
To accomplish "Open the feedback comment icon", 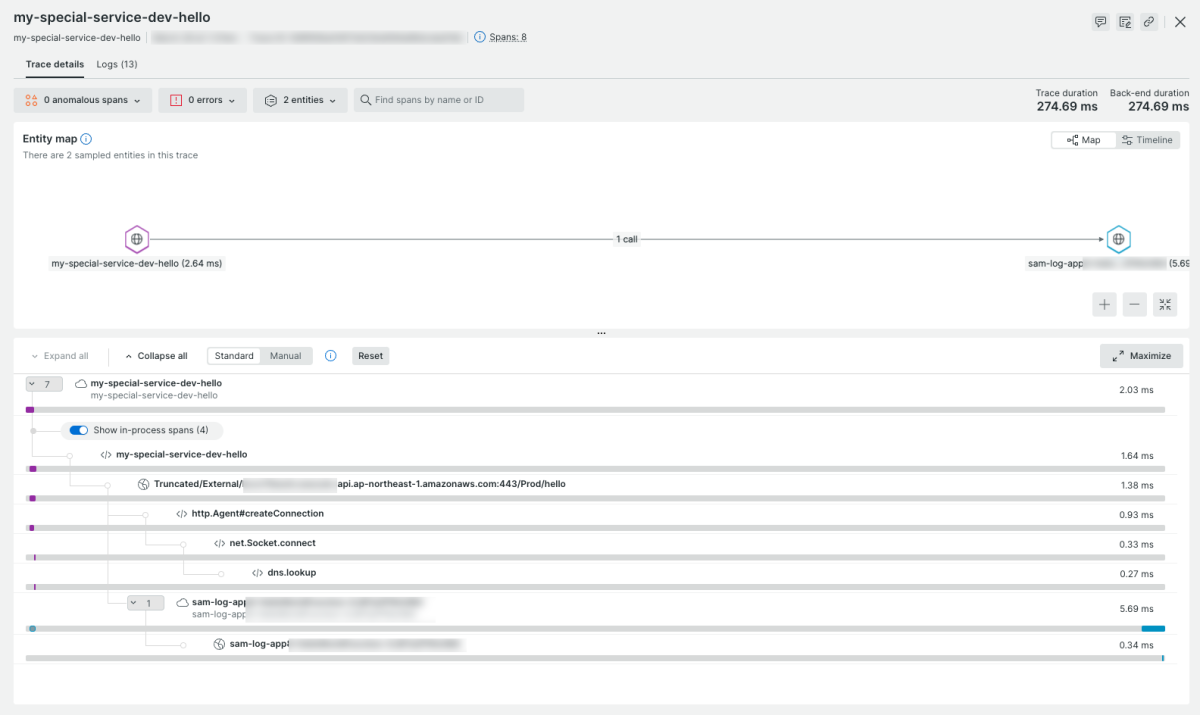I will 1101,22.
